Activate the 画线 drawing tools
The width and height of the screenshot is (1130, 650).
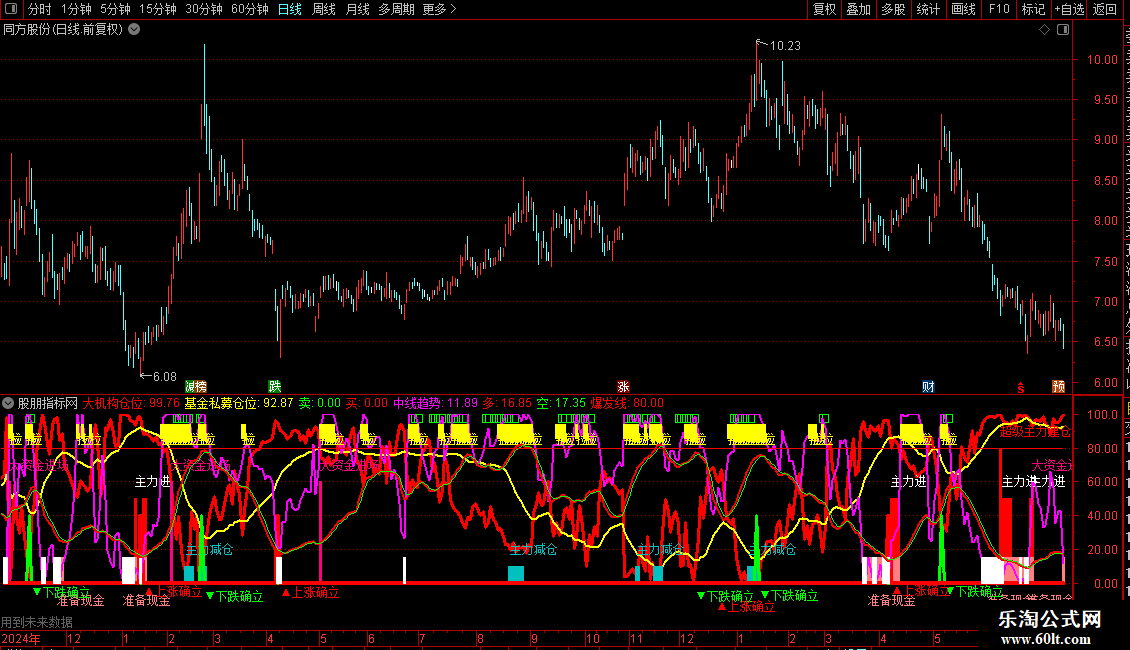[964, 9]
